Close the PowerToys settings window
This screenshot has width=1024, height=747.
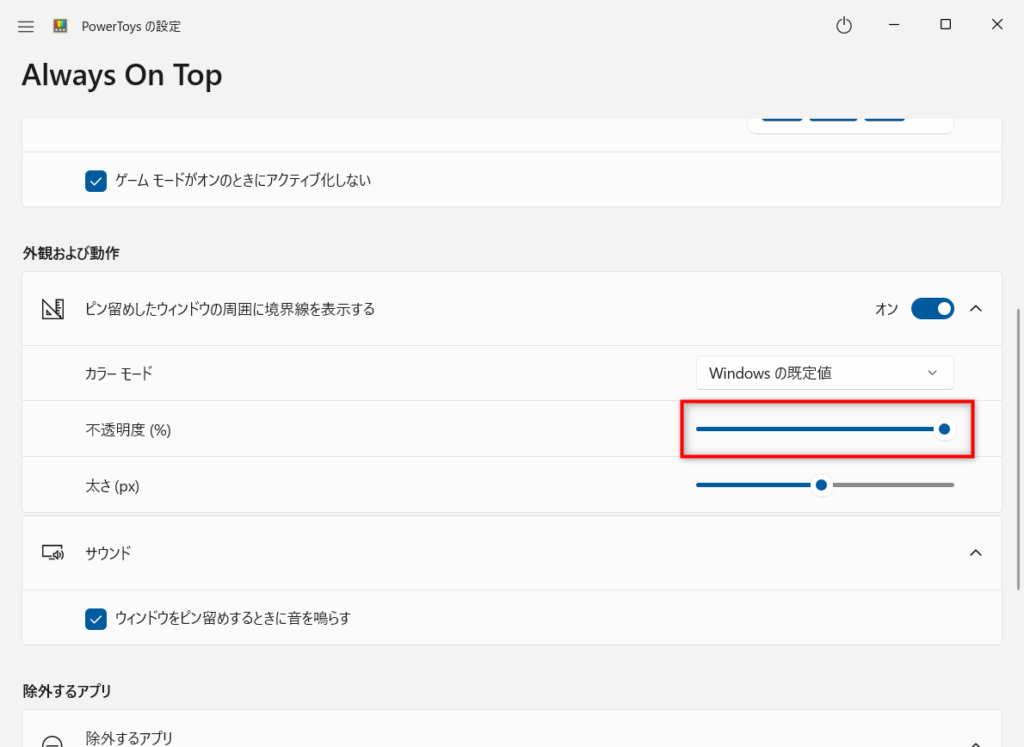tap(997, 25)
